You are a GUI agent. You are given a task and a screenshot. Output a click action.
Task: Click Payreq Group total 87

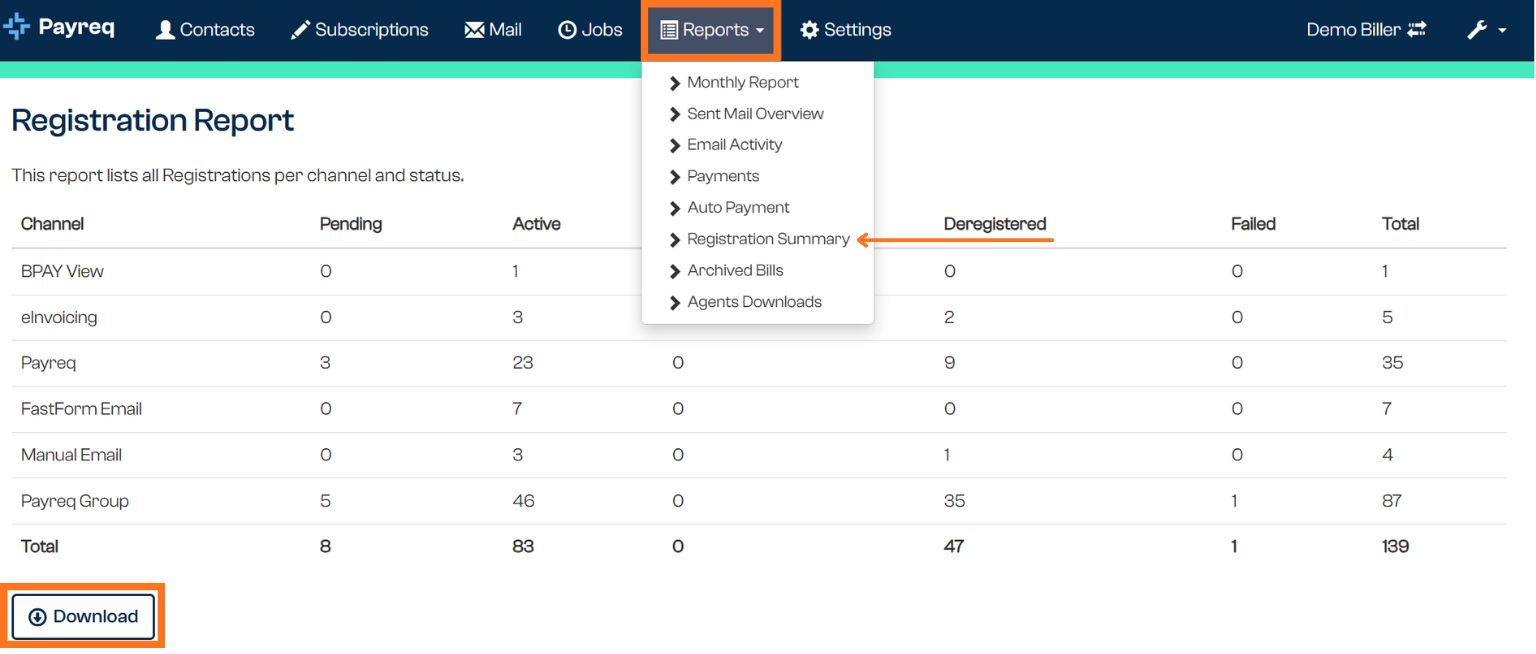[1392, 501]
